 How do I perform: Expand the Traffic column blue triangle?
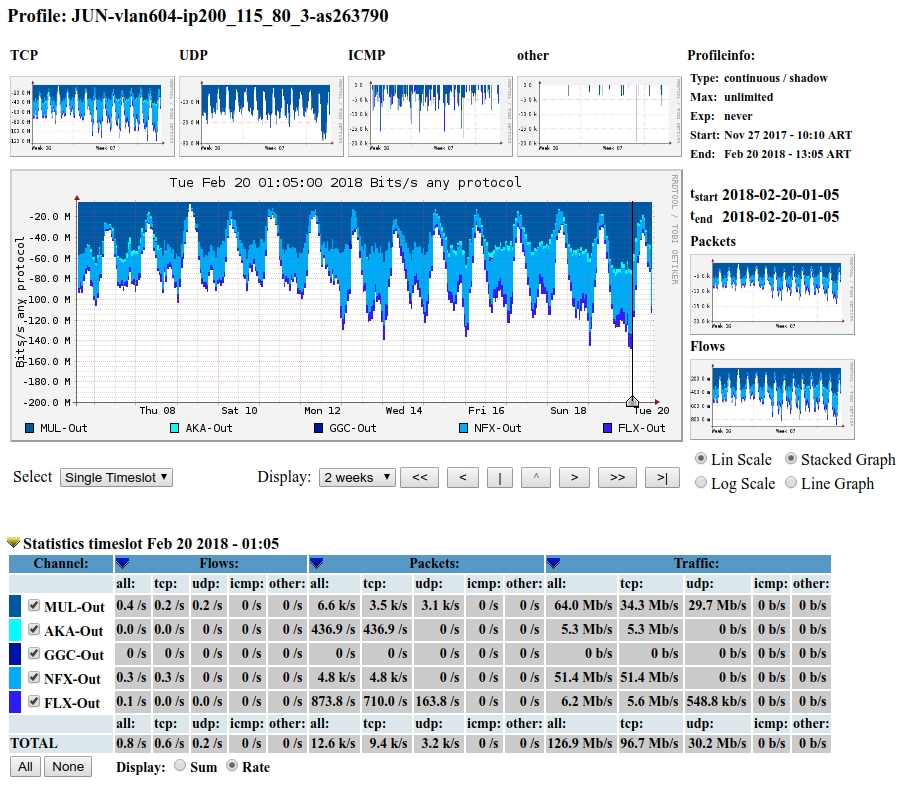pos(553,564)
